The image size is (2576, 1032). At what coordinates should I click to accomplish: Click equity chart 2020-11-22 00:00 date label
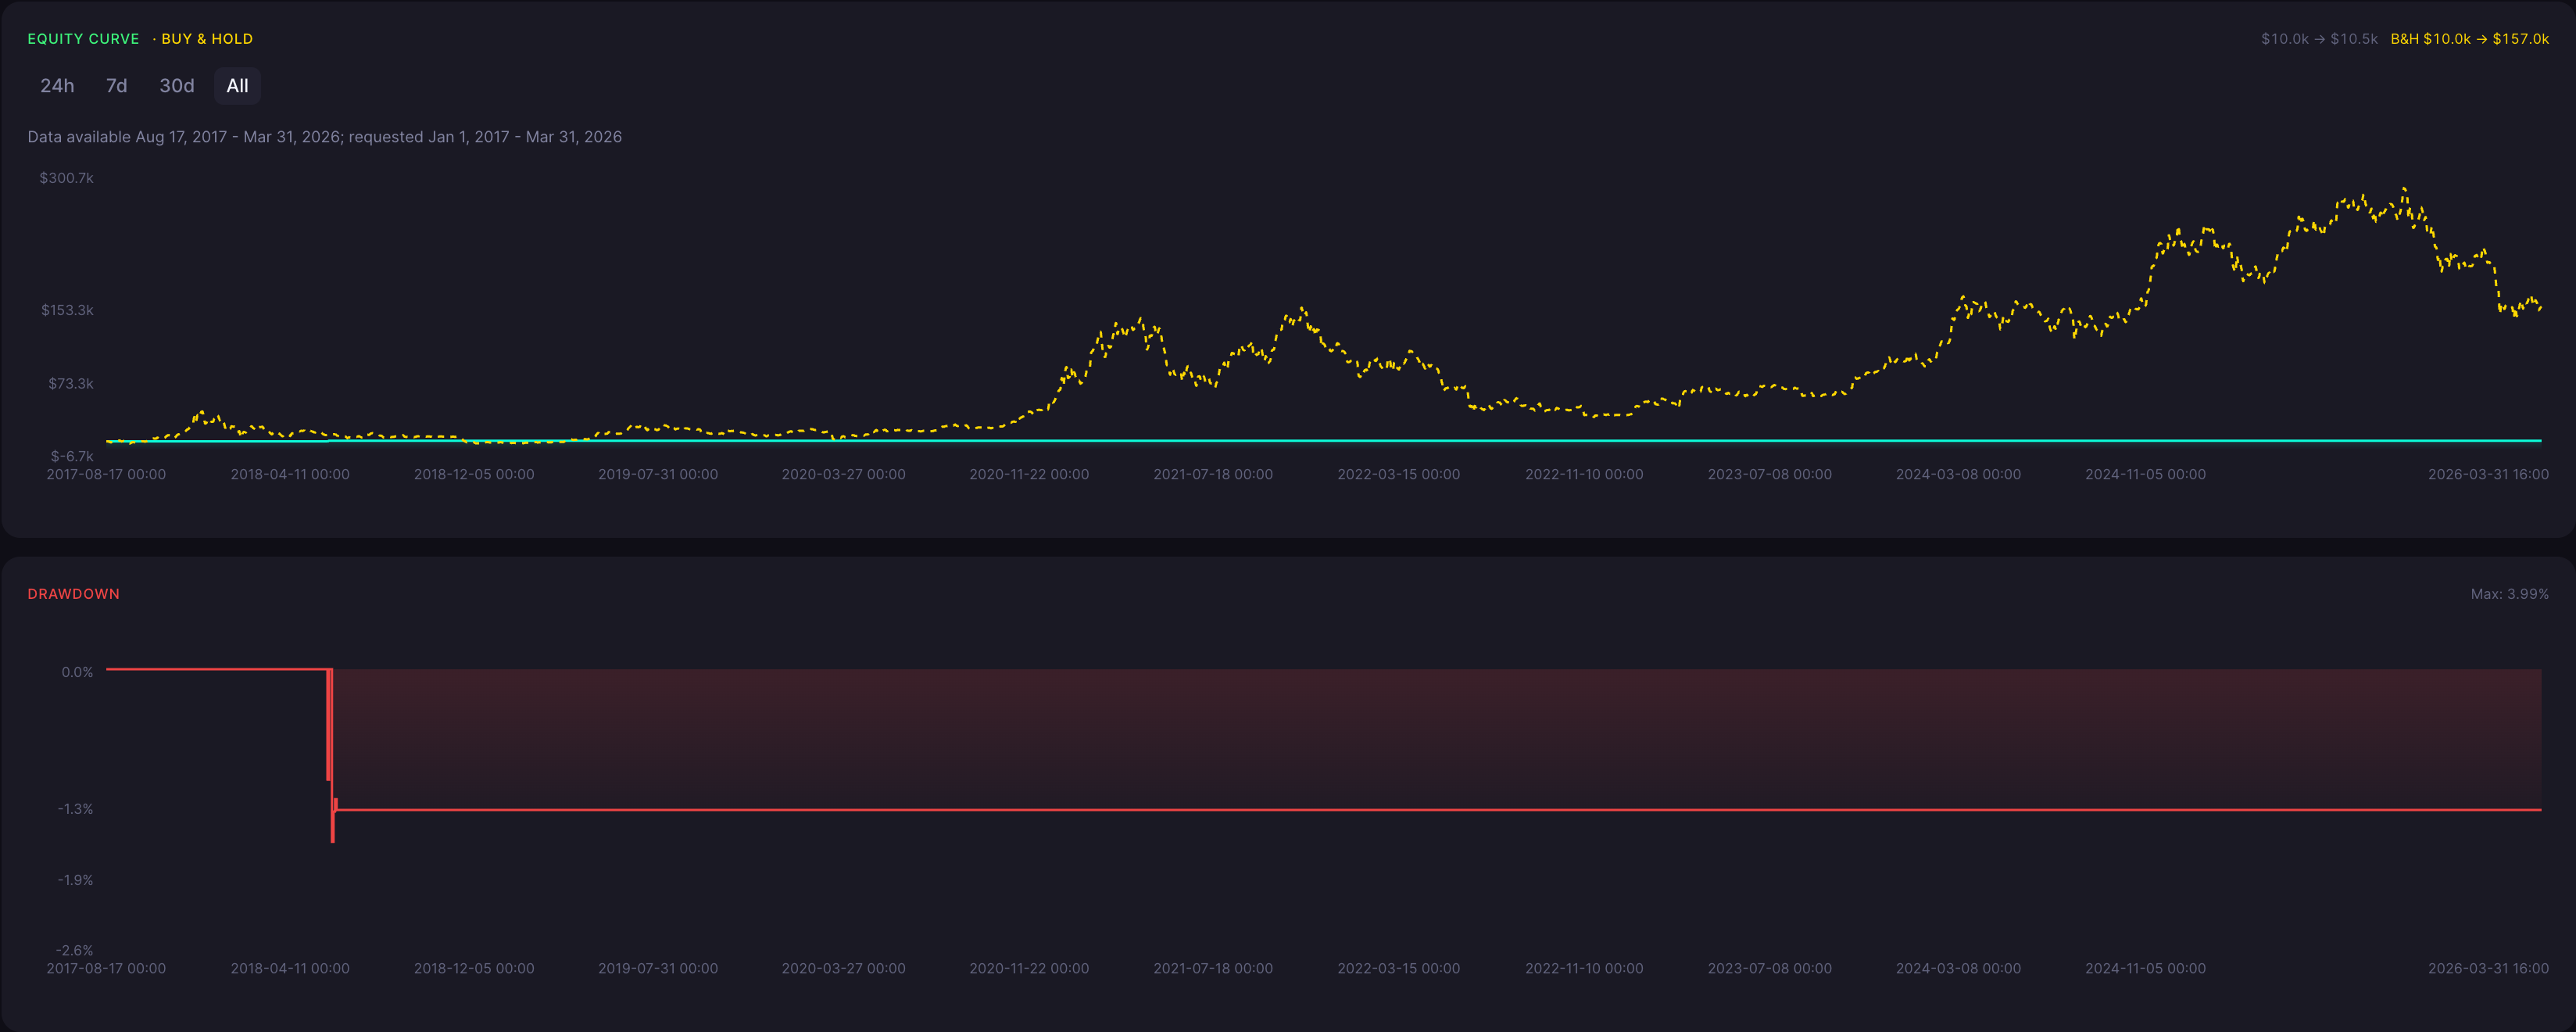[1029, 474]
